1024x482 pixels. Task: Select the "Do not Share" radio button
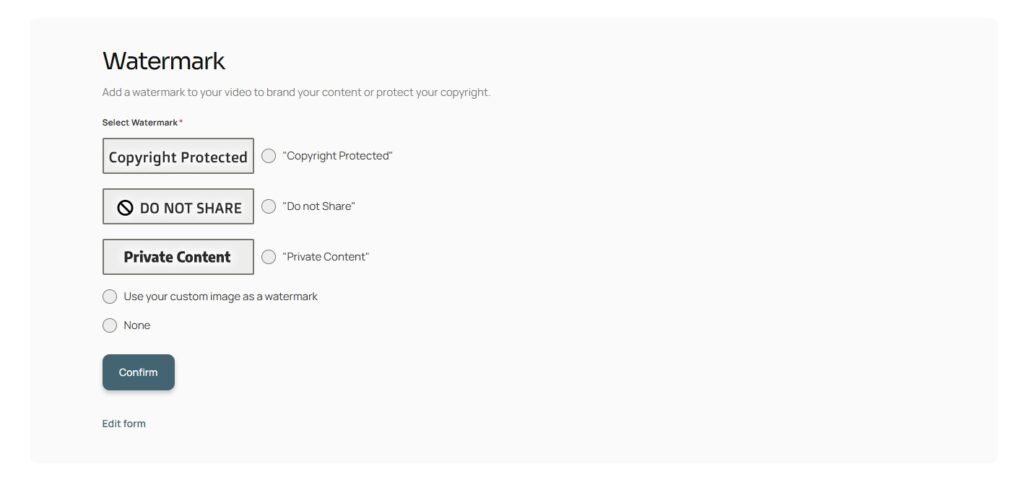[x=269, y=206]
